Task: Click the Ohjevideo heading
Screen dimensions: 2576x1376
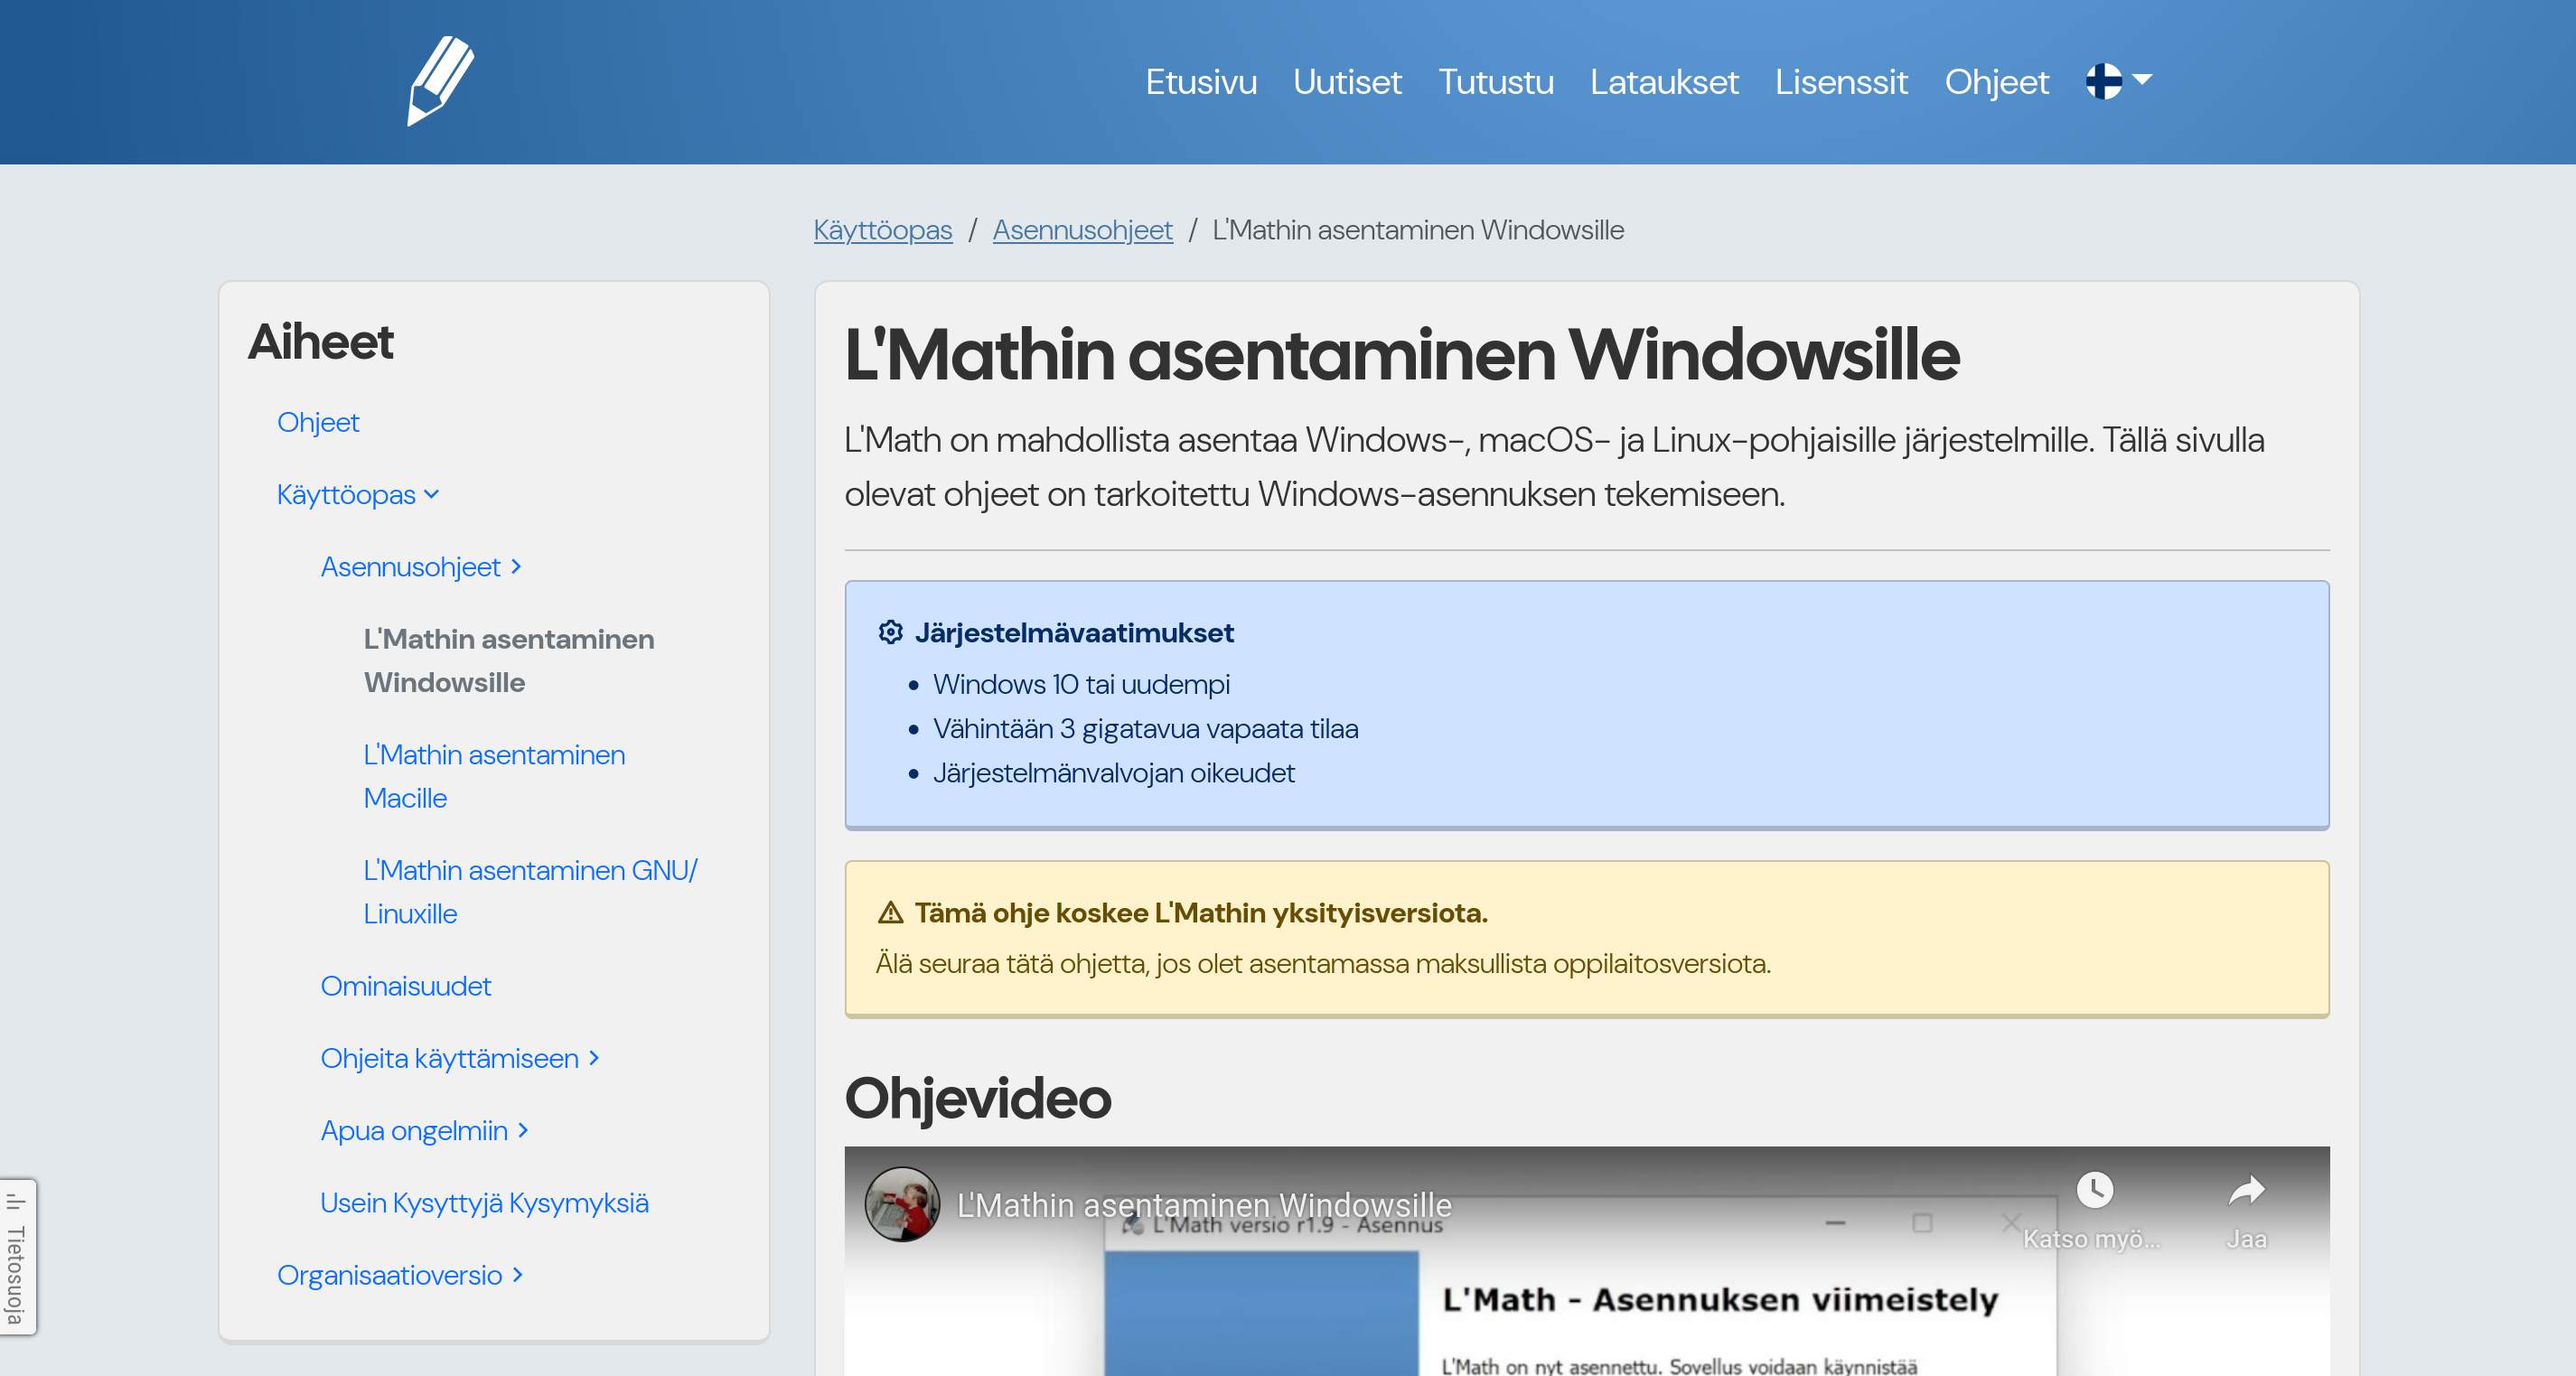Action: 977,1098
